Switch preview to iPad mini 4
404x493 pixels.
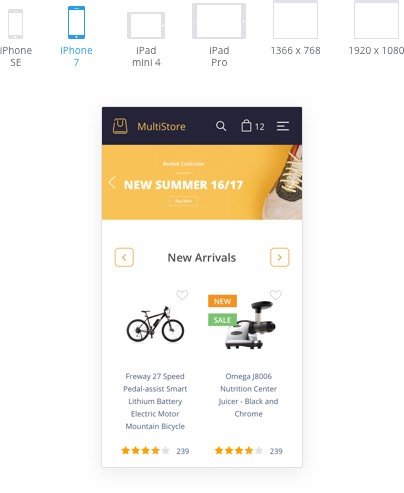146,25
